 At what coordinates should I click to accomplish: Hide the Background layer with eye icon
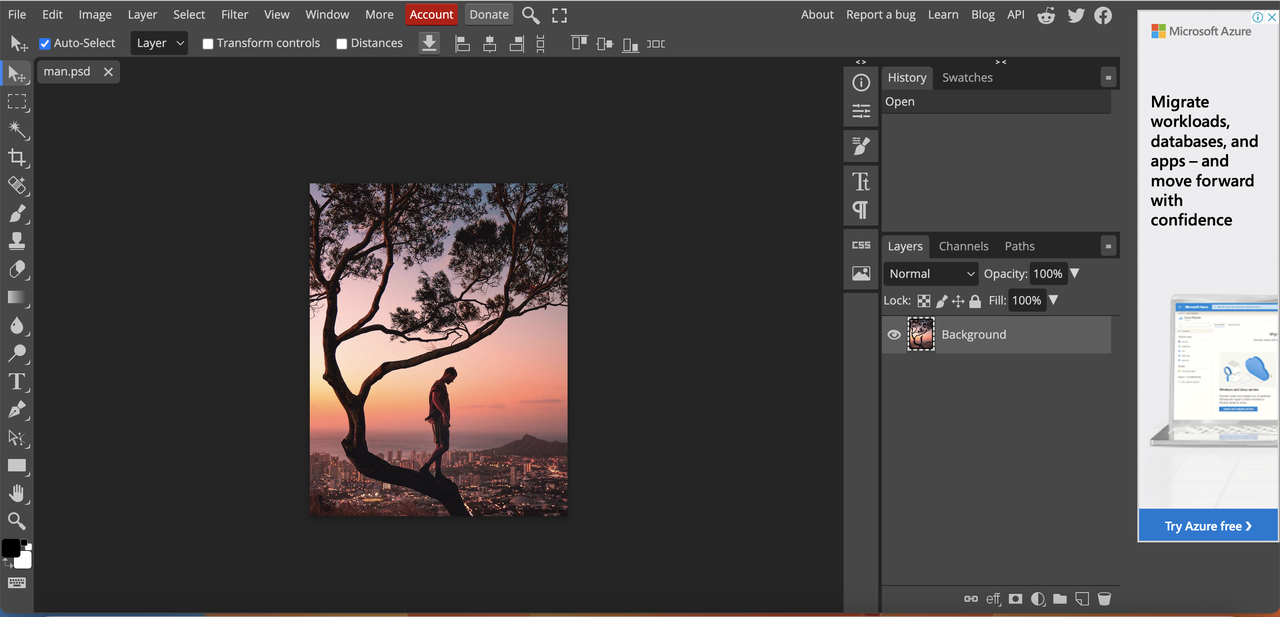pos(894,335)
